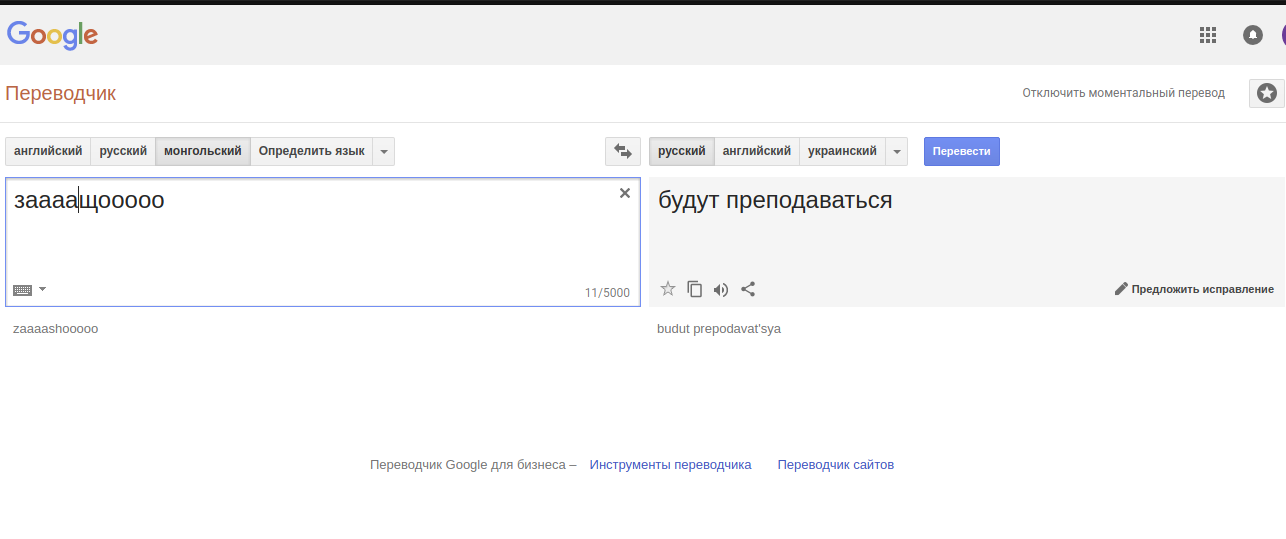
Task: Select монгольский as source language
Action: (203, 151)
